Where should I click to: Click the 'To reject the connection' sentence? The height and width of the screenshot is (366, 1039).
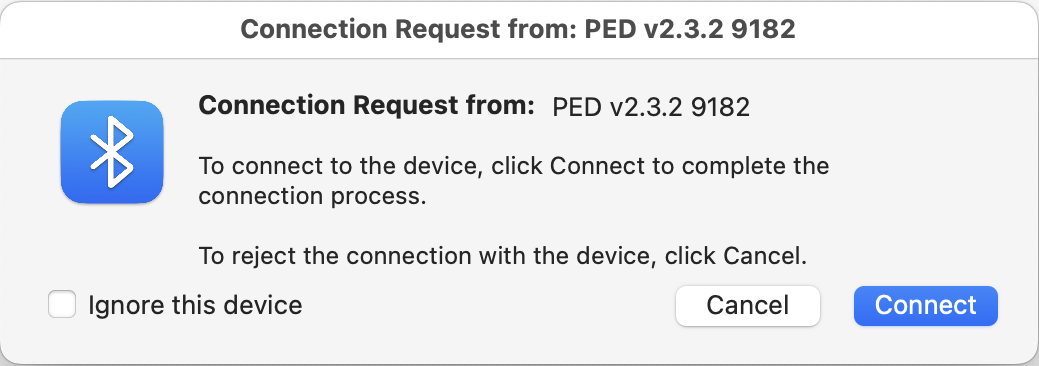(503, 256)
